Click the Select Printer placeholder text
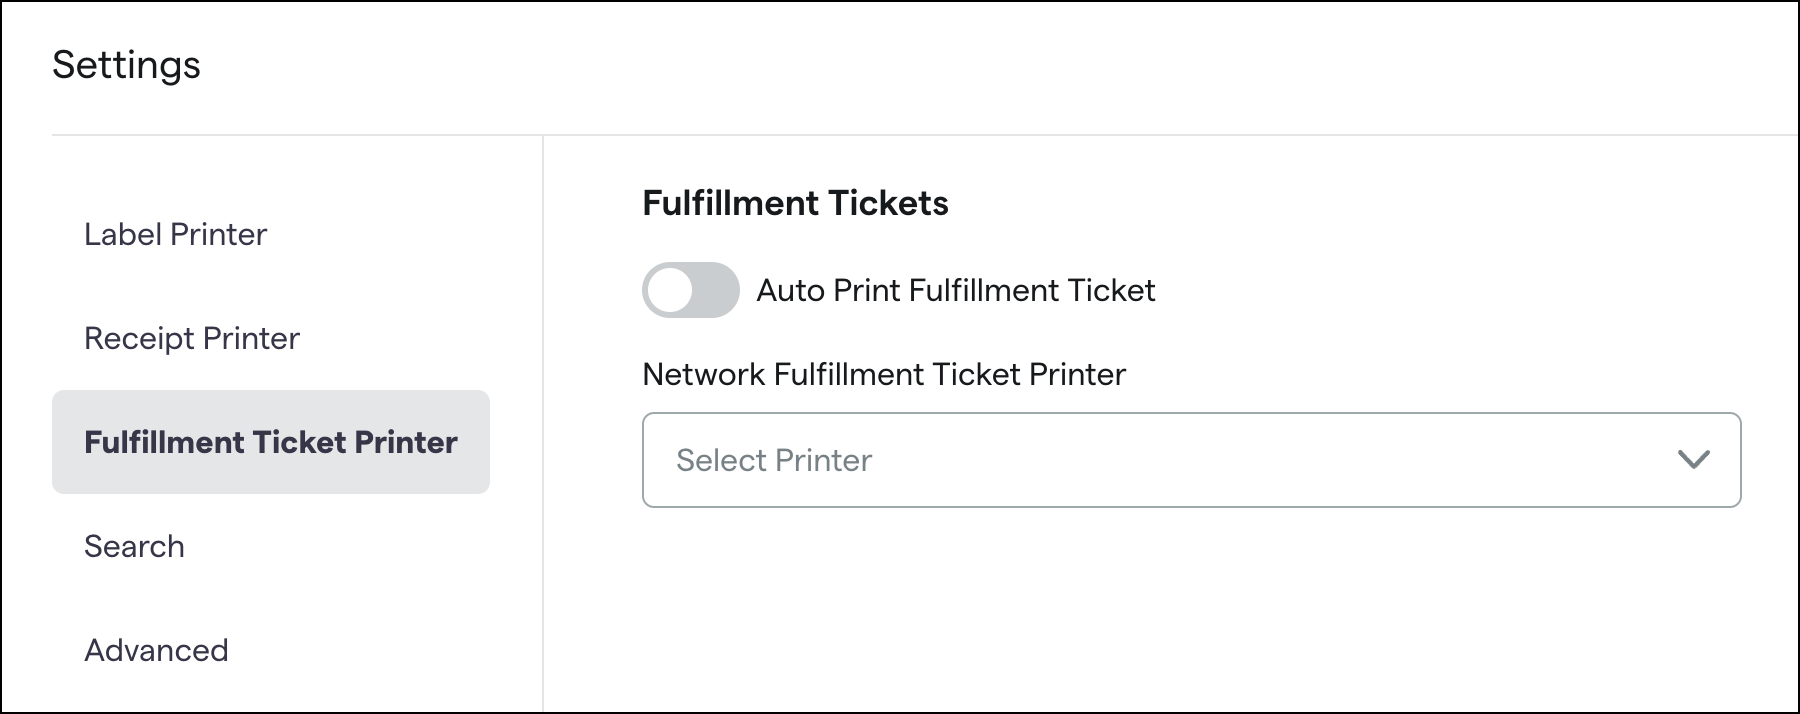The width and height of the screenshot is (1800, 714). (x=774, y=460)
